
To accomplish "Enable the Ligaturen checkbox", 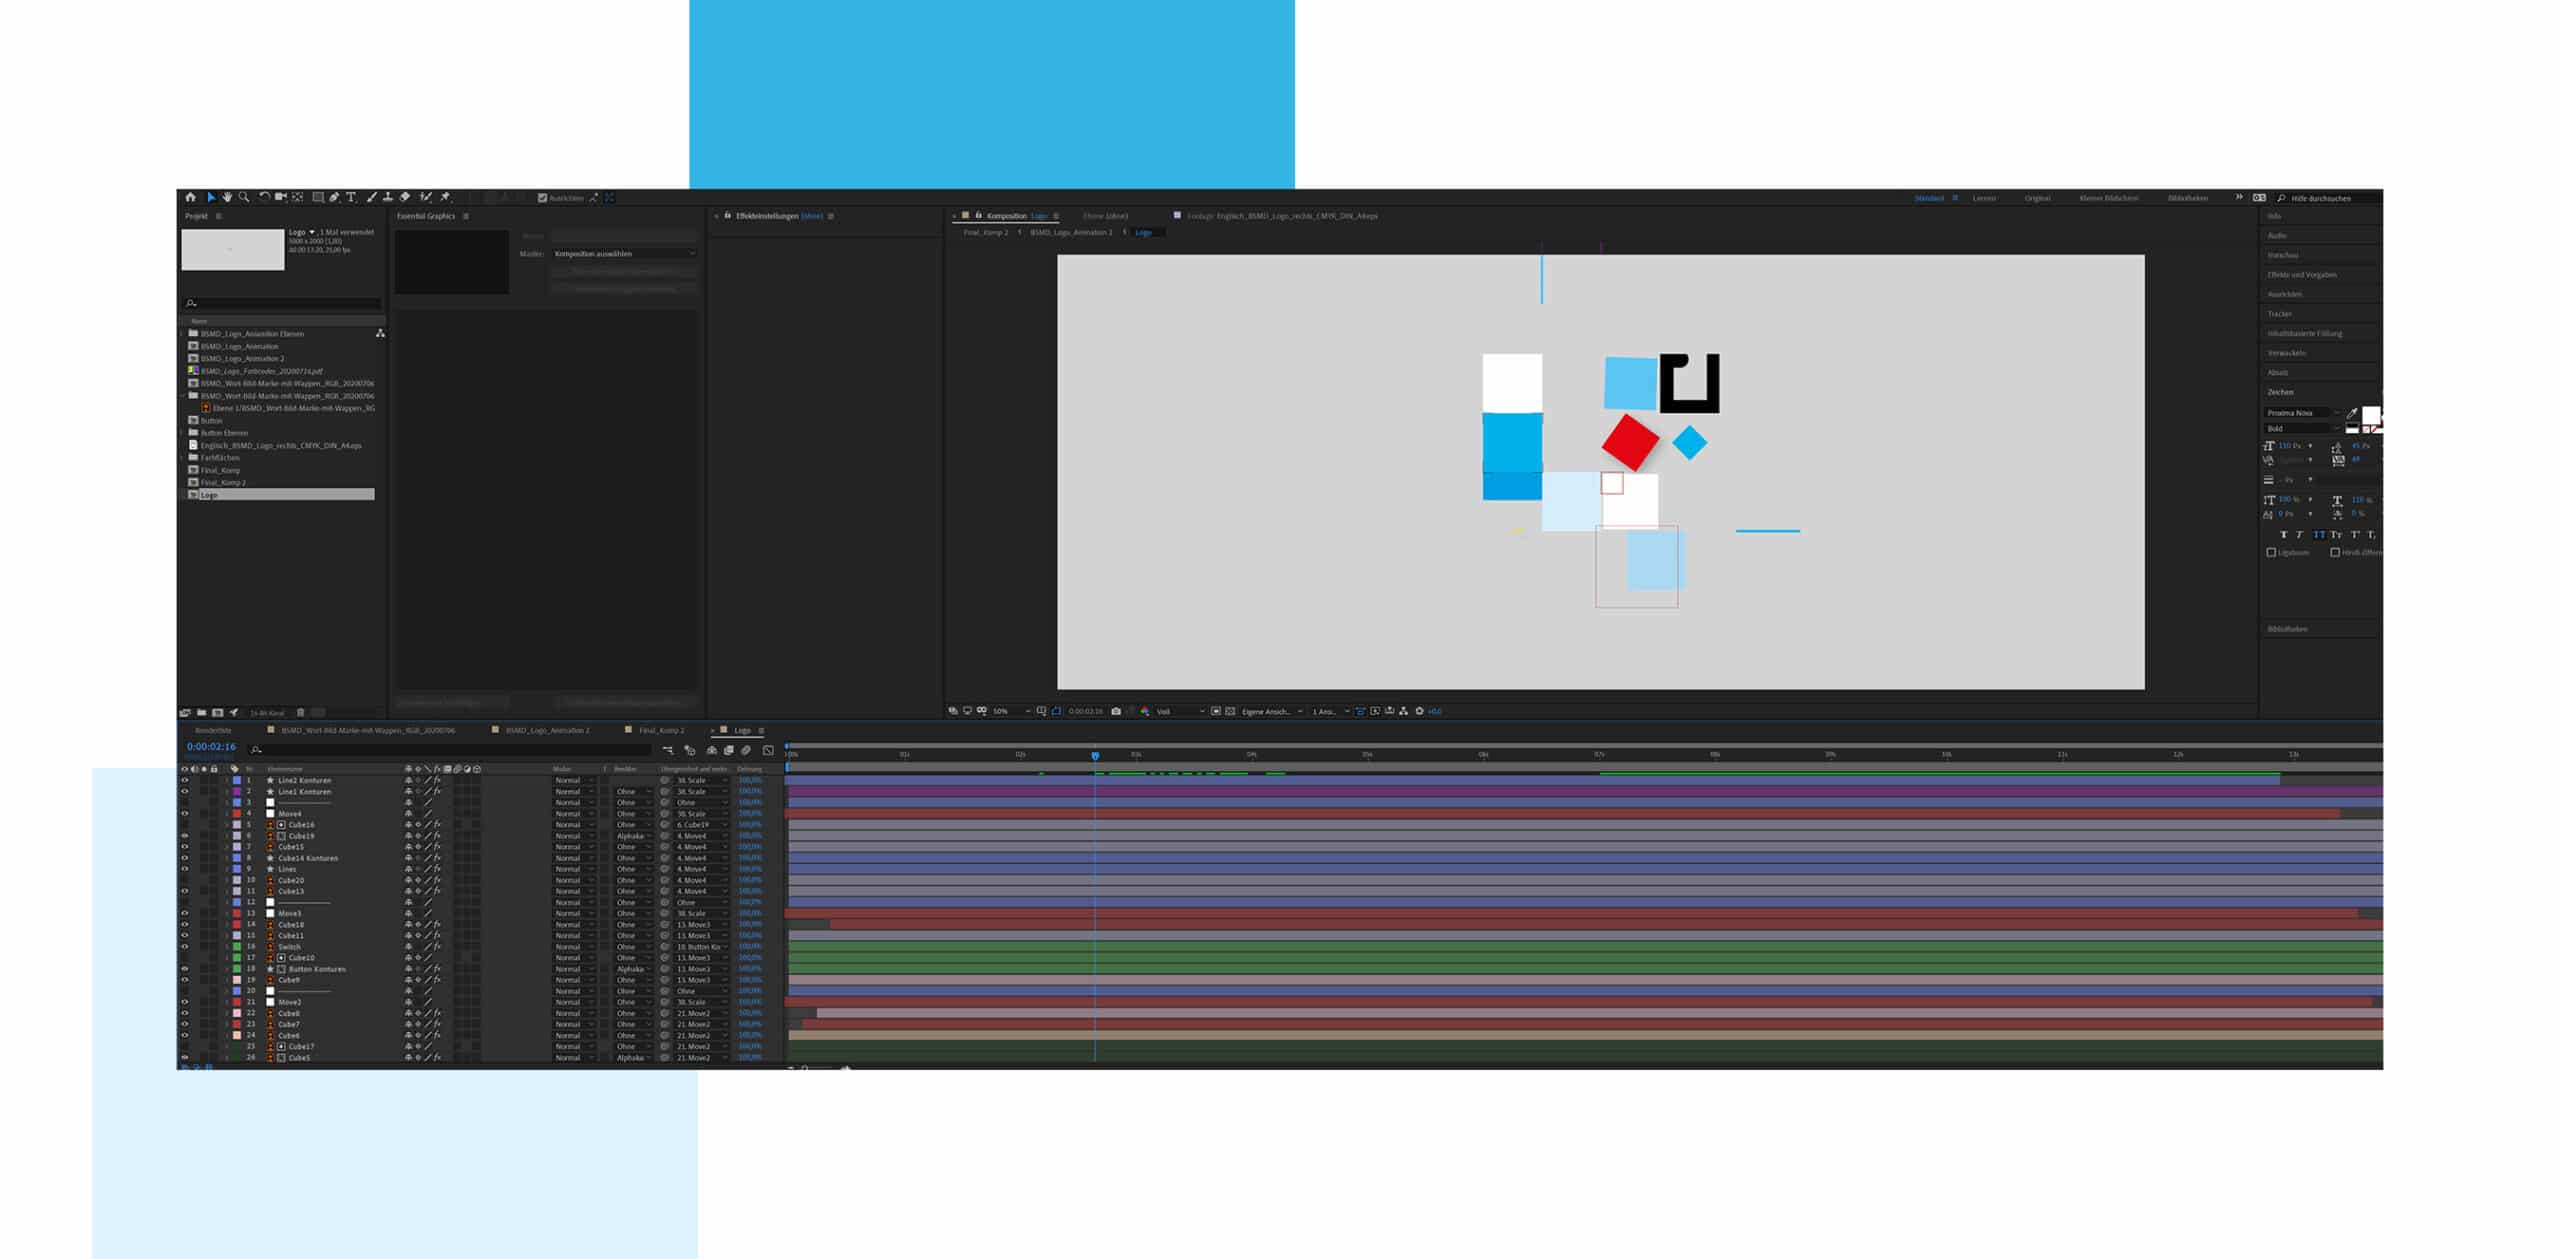I will (x=2271, y=552).
